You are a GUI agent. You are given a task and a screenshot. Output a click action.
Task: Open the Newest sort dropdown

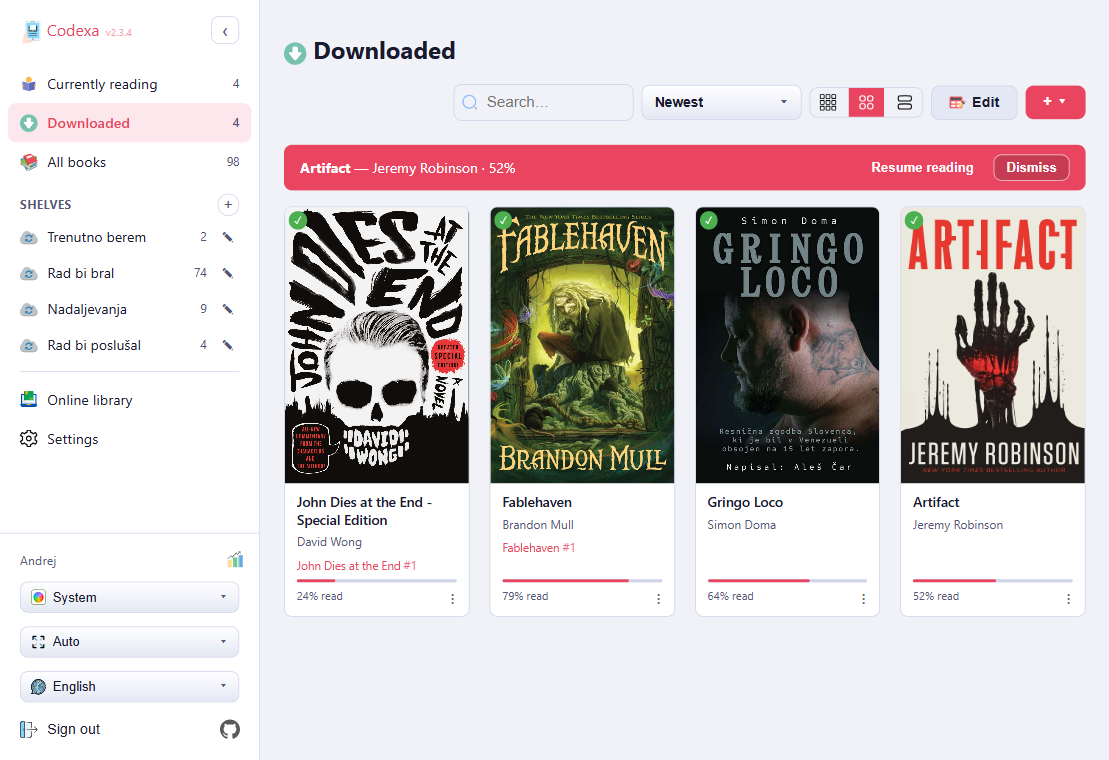(721, 103)
